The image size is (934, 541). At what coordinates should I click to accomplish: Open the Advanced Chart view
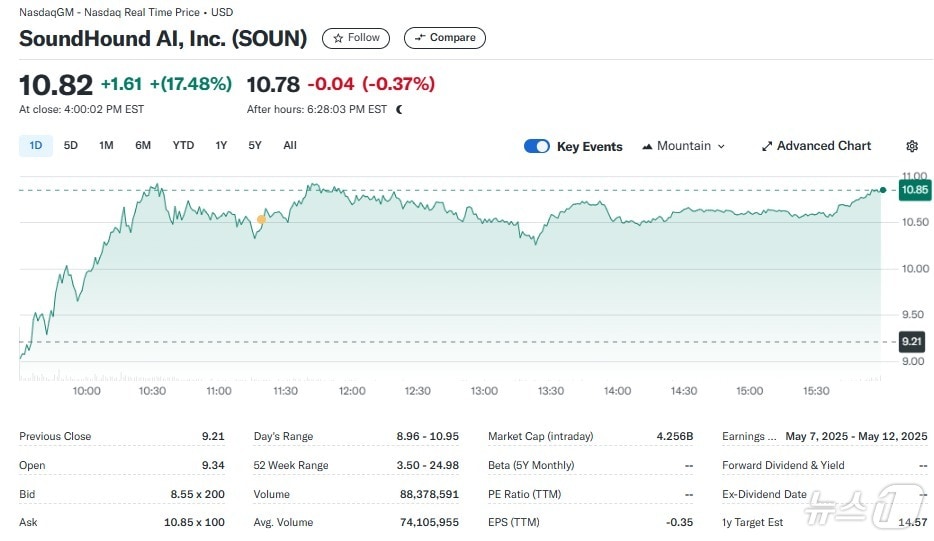pyautogui.click(x=816, y=146)
